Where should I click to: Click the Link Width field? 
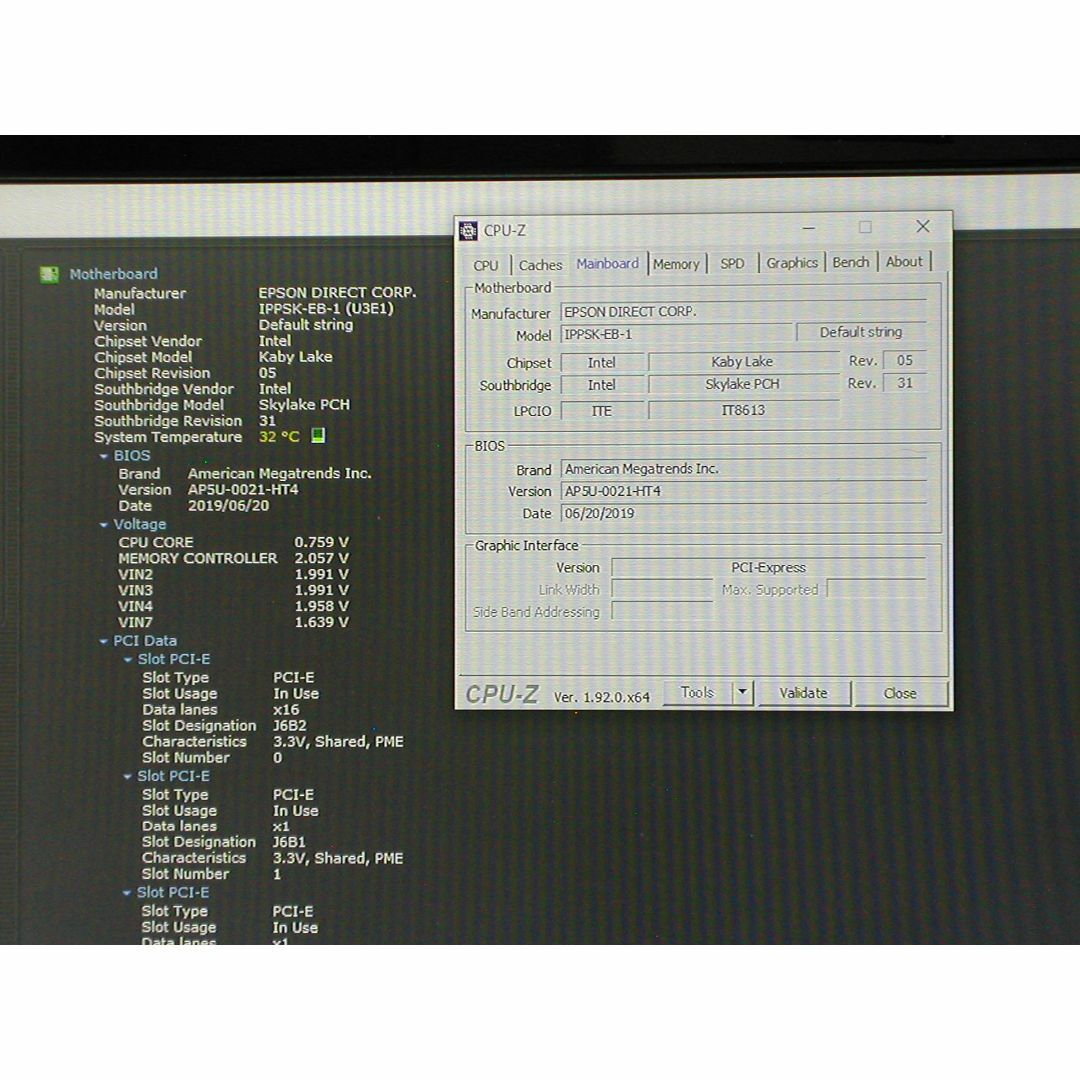[x=662, y=590]
